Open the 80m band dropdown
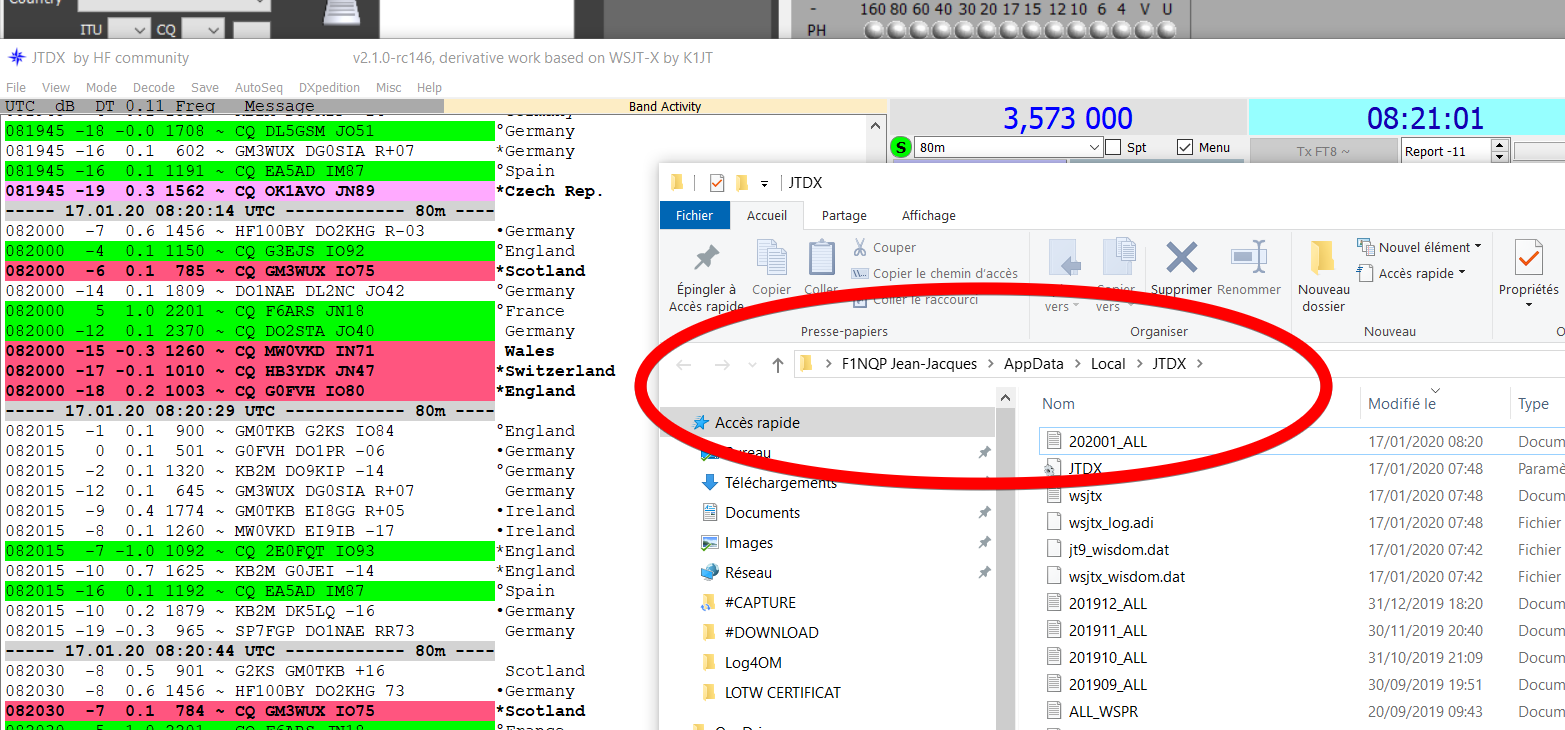This screenshot has height=730, width=1565. (1007, 147)
